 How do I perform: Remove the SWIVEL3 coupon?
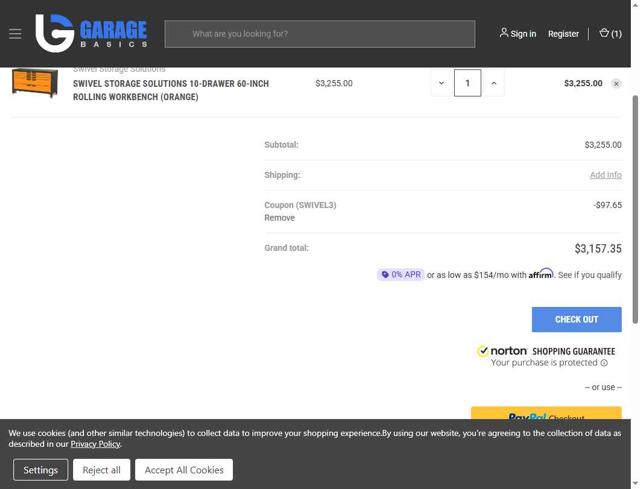pyautogui.click(x=279, y=218)
